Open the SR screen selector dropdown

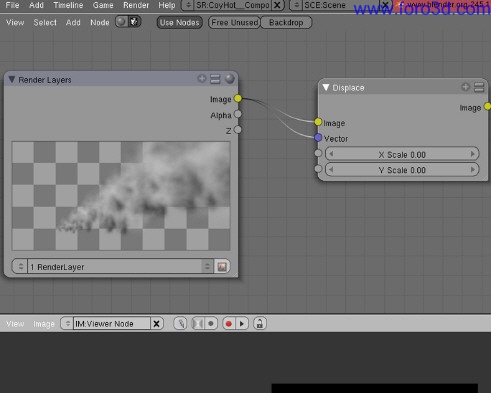coord(188,5)
